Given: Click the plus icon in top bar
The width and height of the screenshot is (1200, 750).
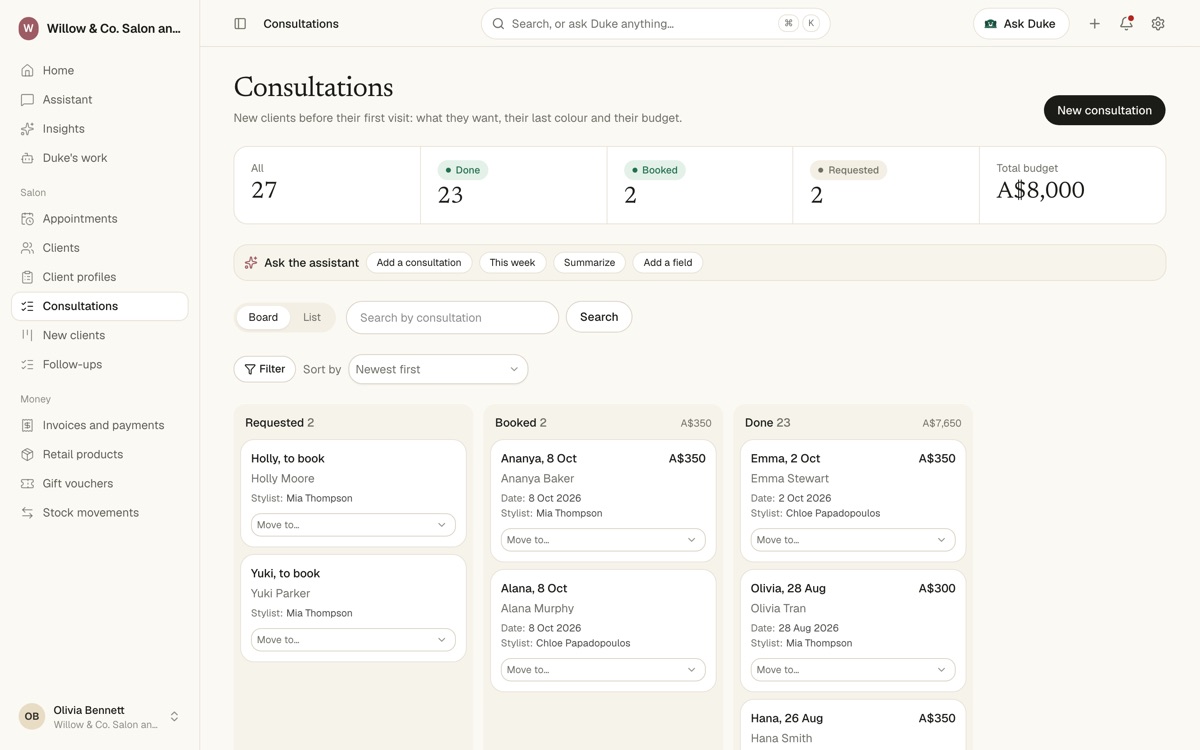Looking at the screenshot, I should pyautogui.click(x=1095, y=24).
